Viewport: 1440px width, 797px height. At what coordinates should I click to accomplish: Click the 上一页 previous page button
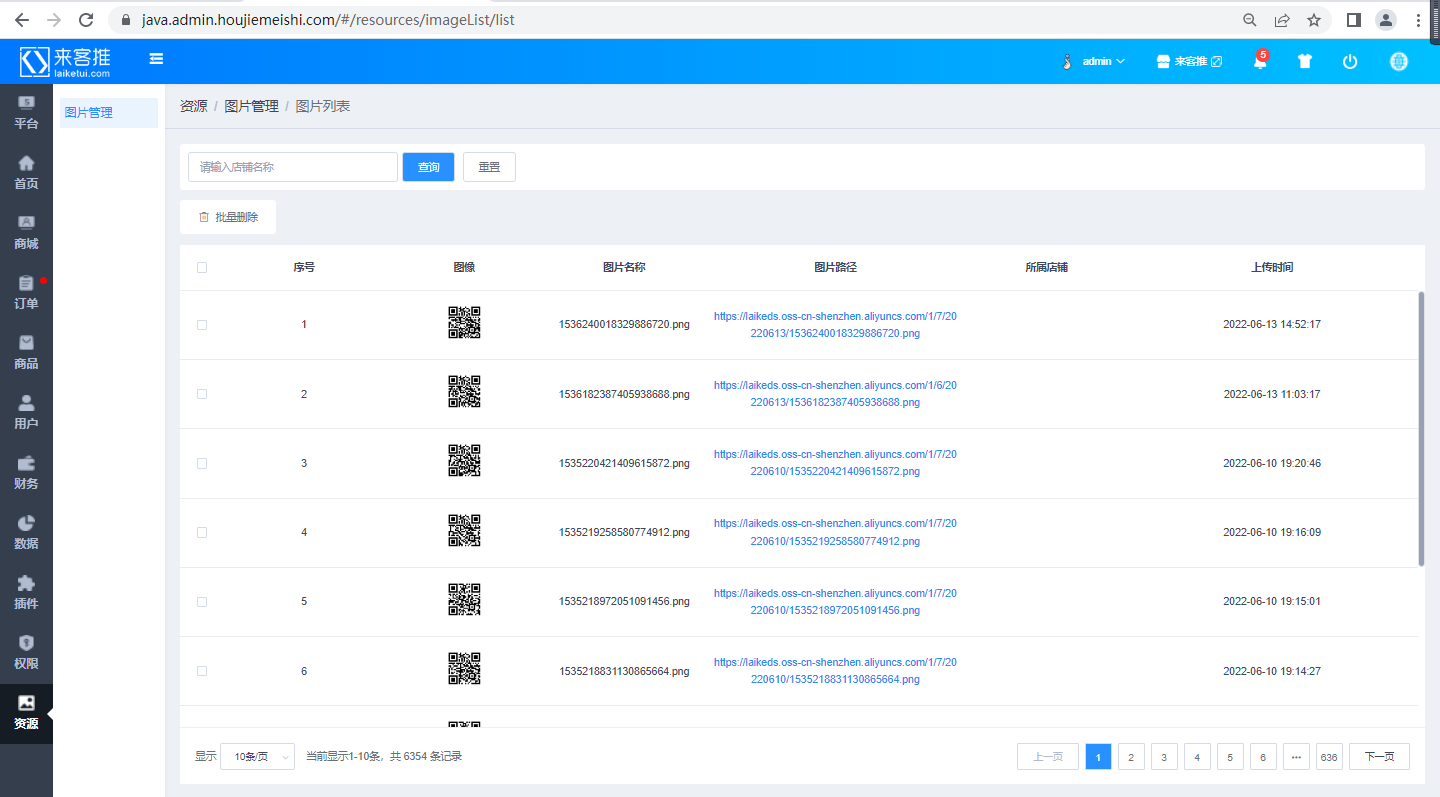[x=1047, y=757]
